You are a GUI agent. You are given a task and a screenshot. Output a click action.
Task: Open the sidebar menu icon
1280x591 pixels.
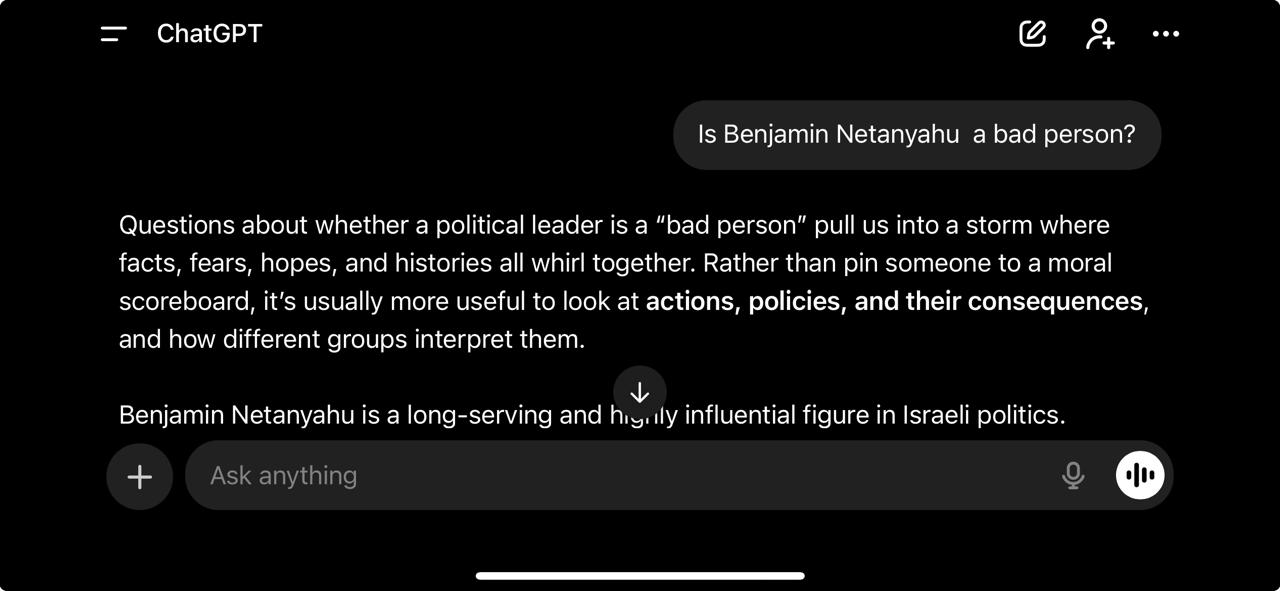click(x=114, y=34)
